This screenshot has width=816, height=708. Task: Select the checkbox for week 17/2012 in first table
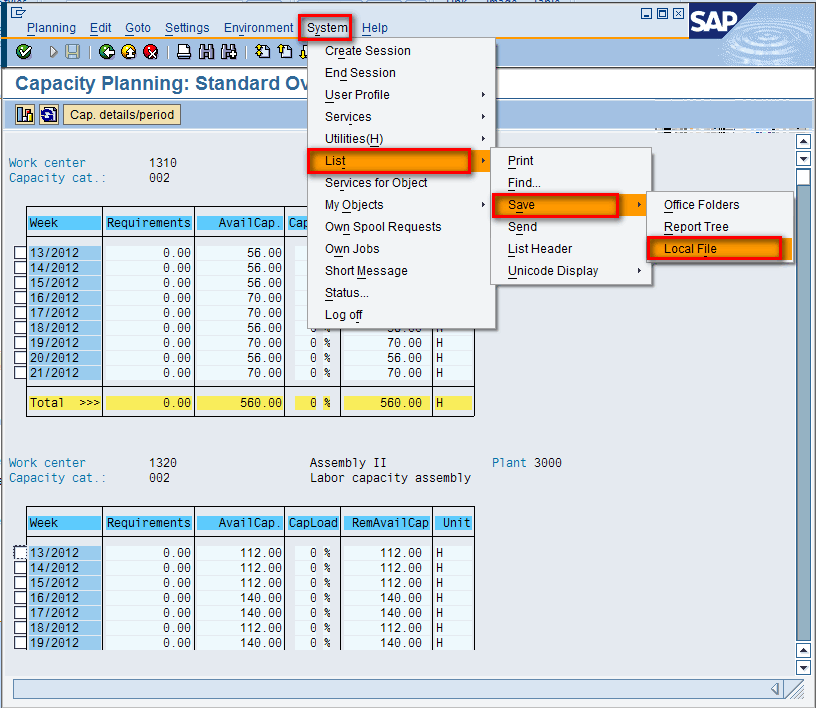pos(21,313)
